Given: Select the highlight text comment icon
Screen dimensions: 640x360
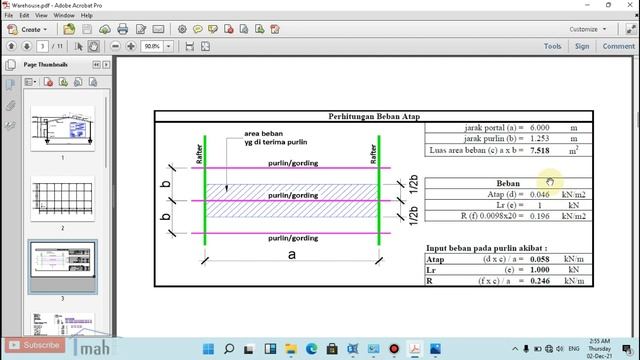Looking at the screenshot, I should [x=213, y=29].
